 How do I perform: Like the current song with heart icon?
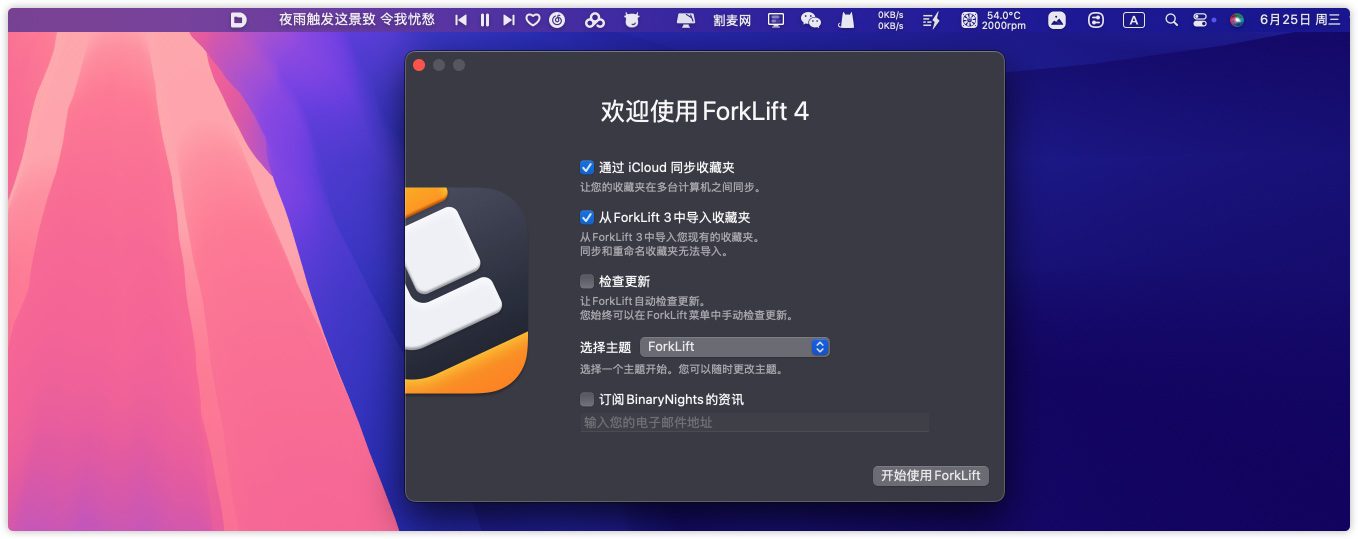(533, 20)
